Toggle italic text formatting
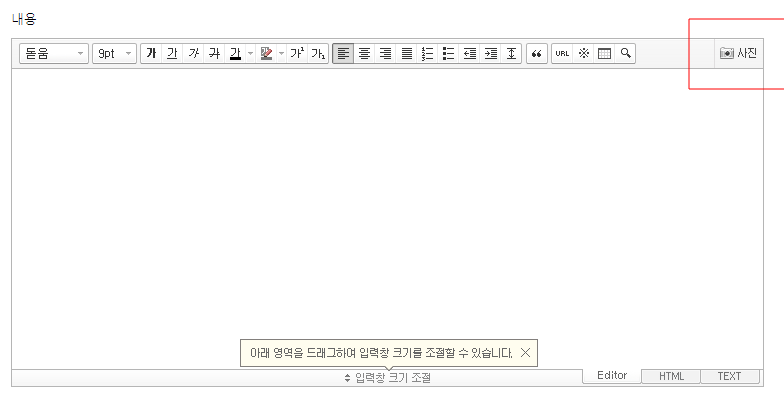 point(194,54)
